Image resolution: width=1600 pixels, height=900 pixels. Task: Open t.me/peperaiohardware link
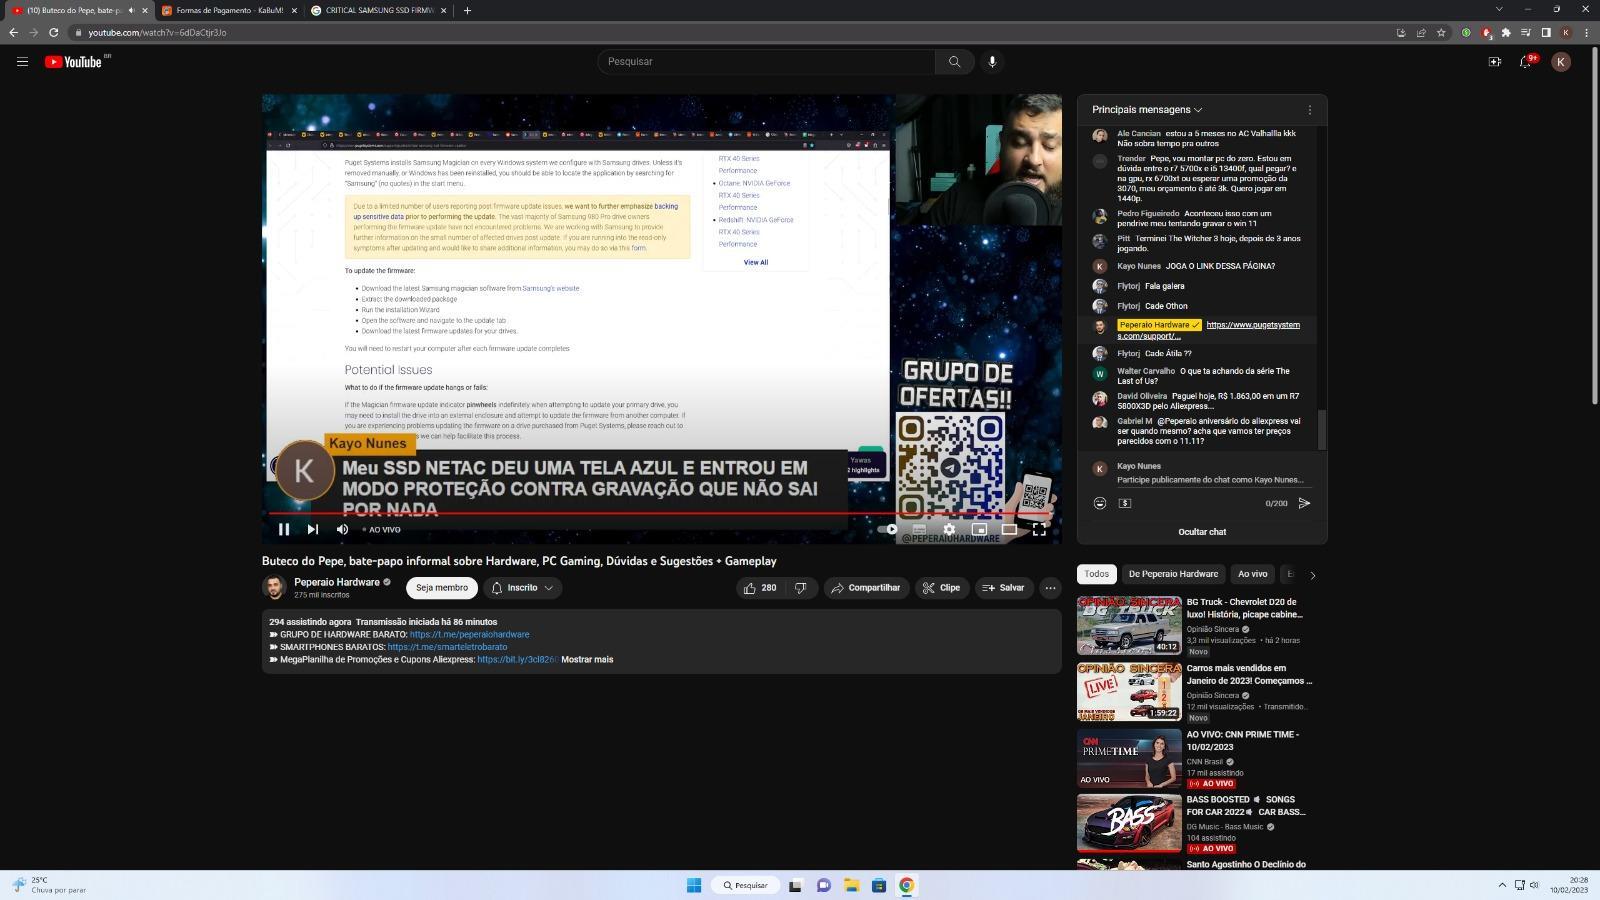[x=469, y=634]
